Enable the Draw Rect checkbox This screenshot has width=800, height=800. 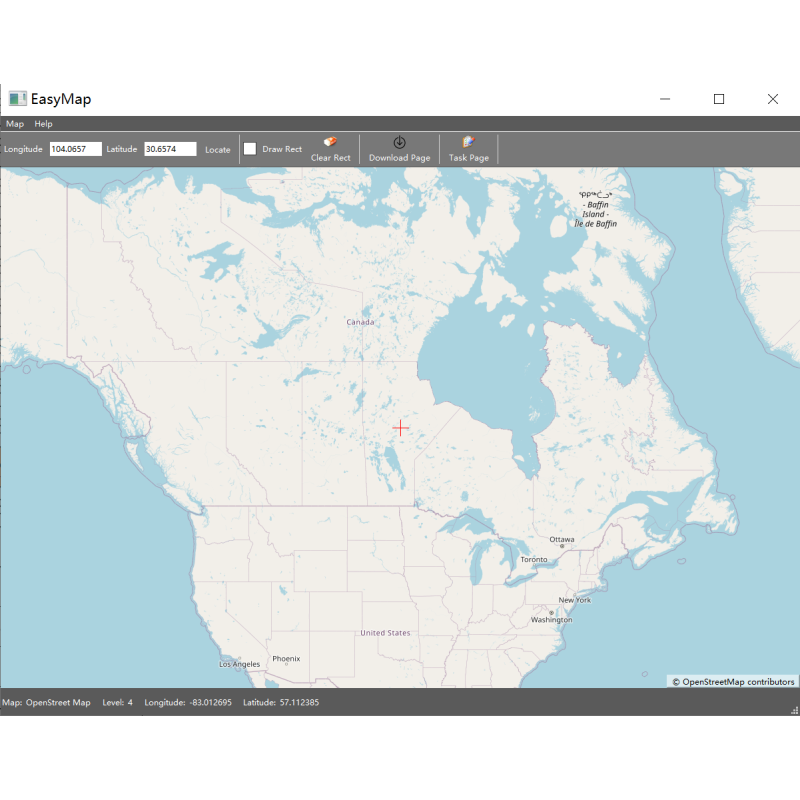click(250, 149)
